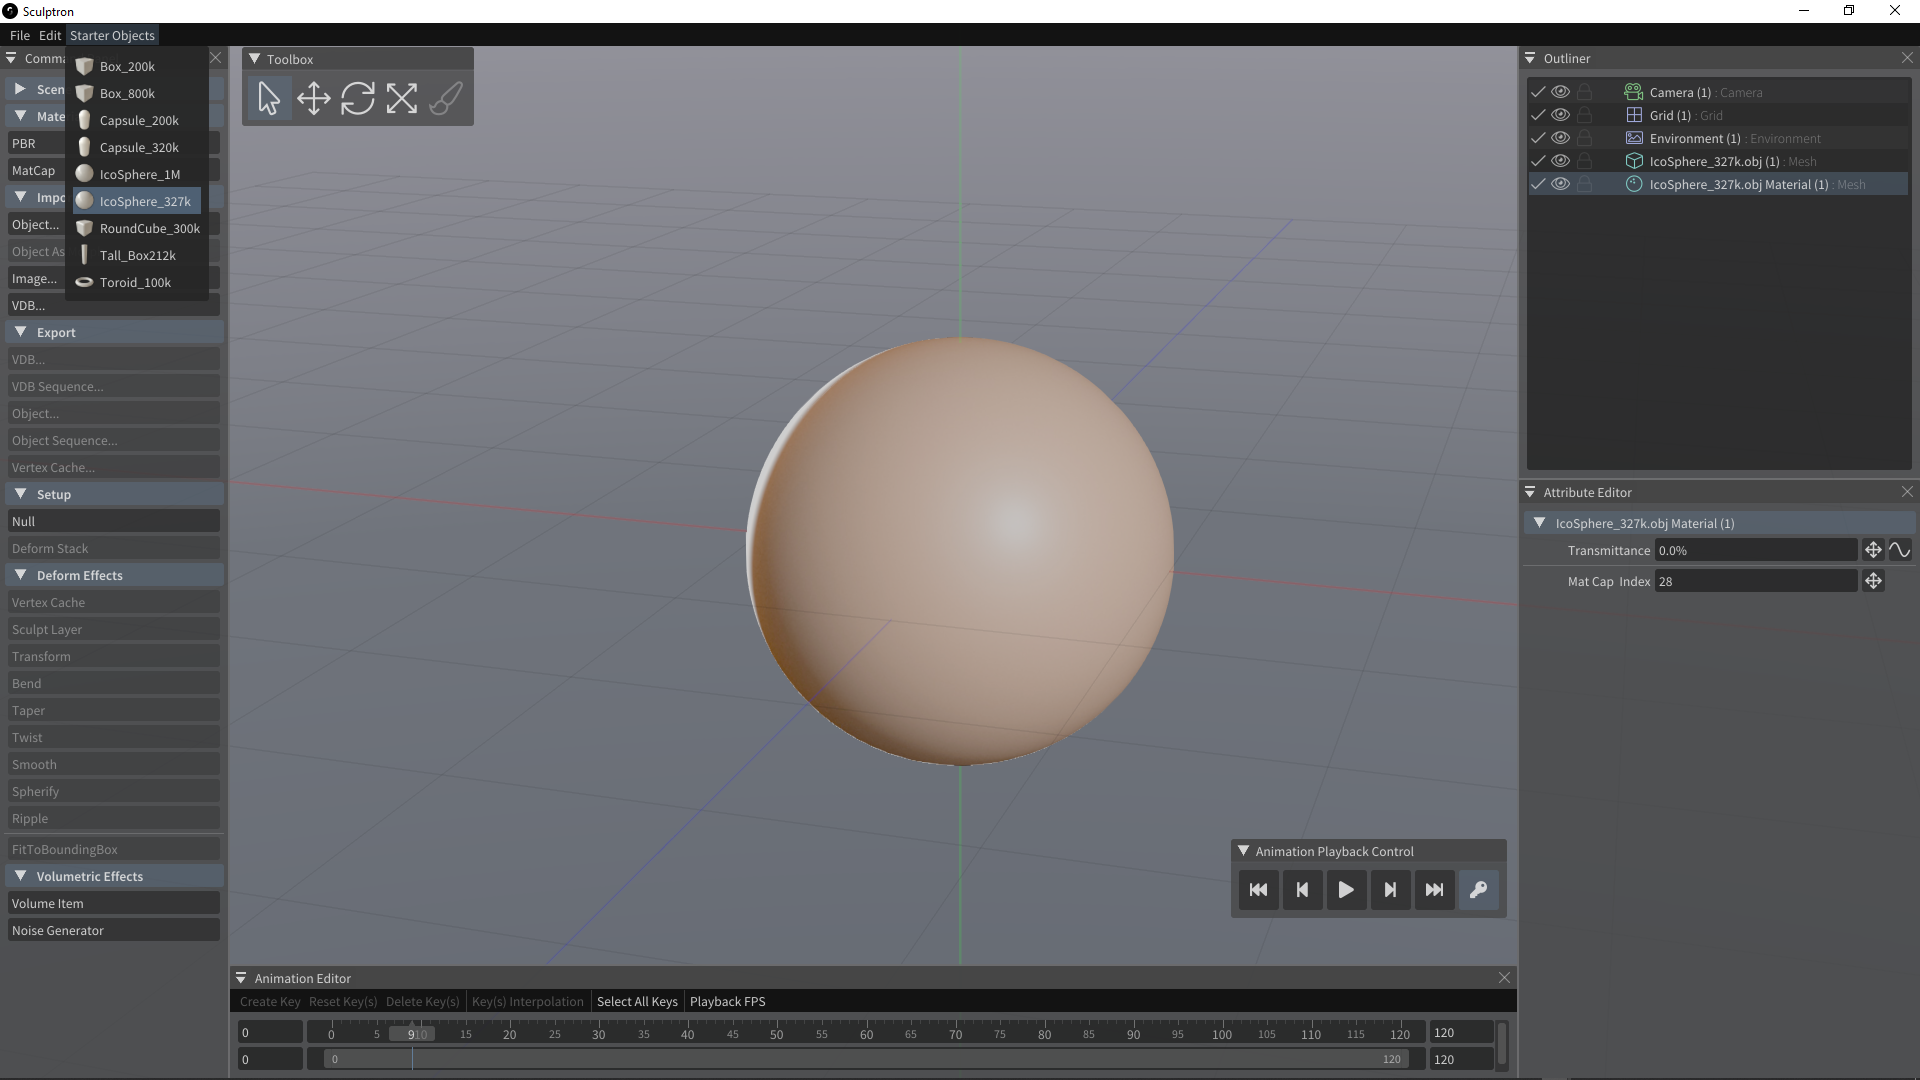Image resolution: width=1920 pixels, height=1080 pixels.
Task: Click the Transmittance curve animation icon
Action: [x=1899, y=550]
